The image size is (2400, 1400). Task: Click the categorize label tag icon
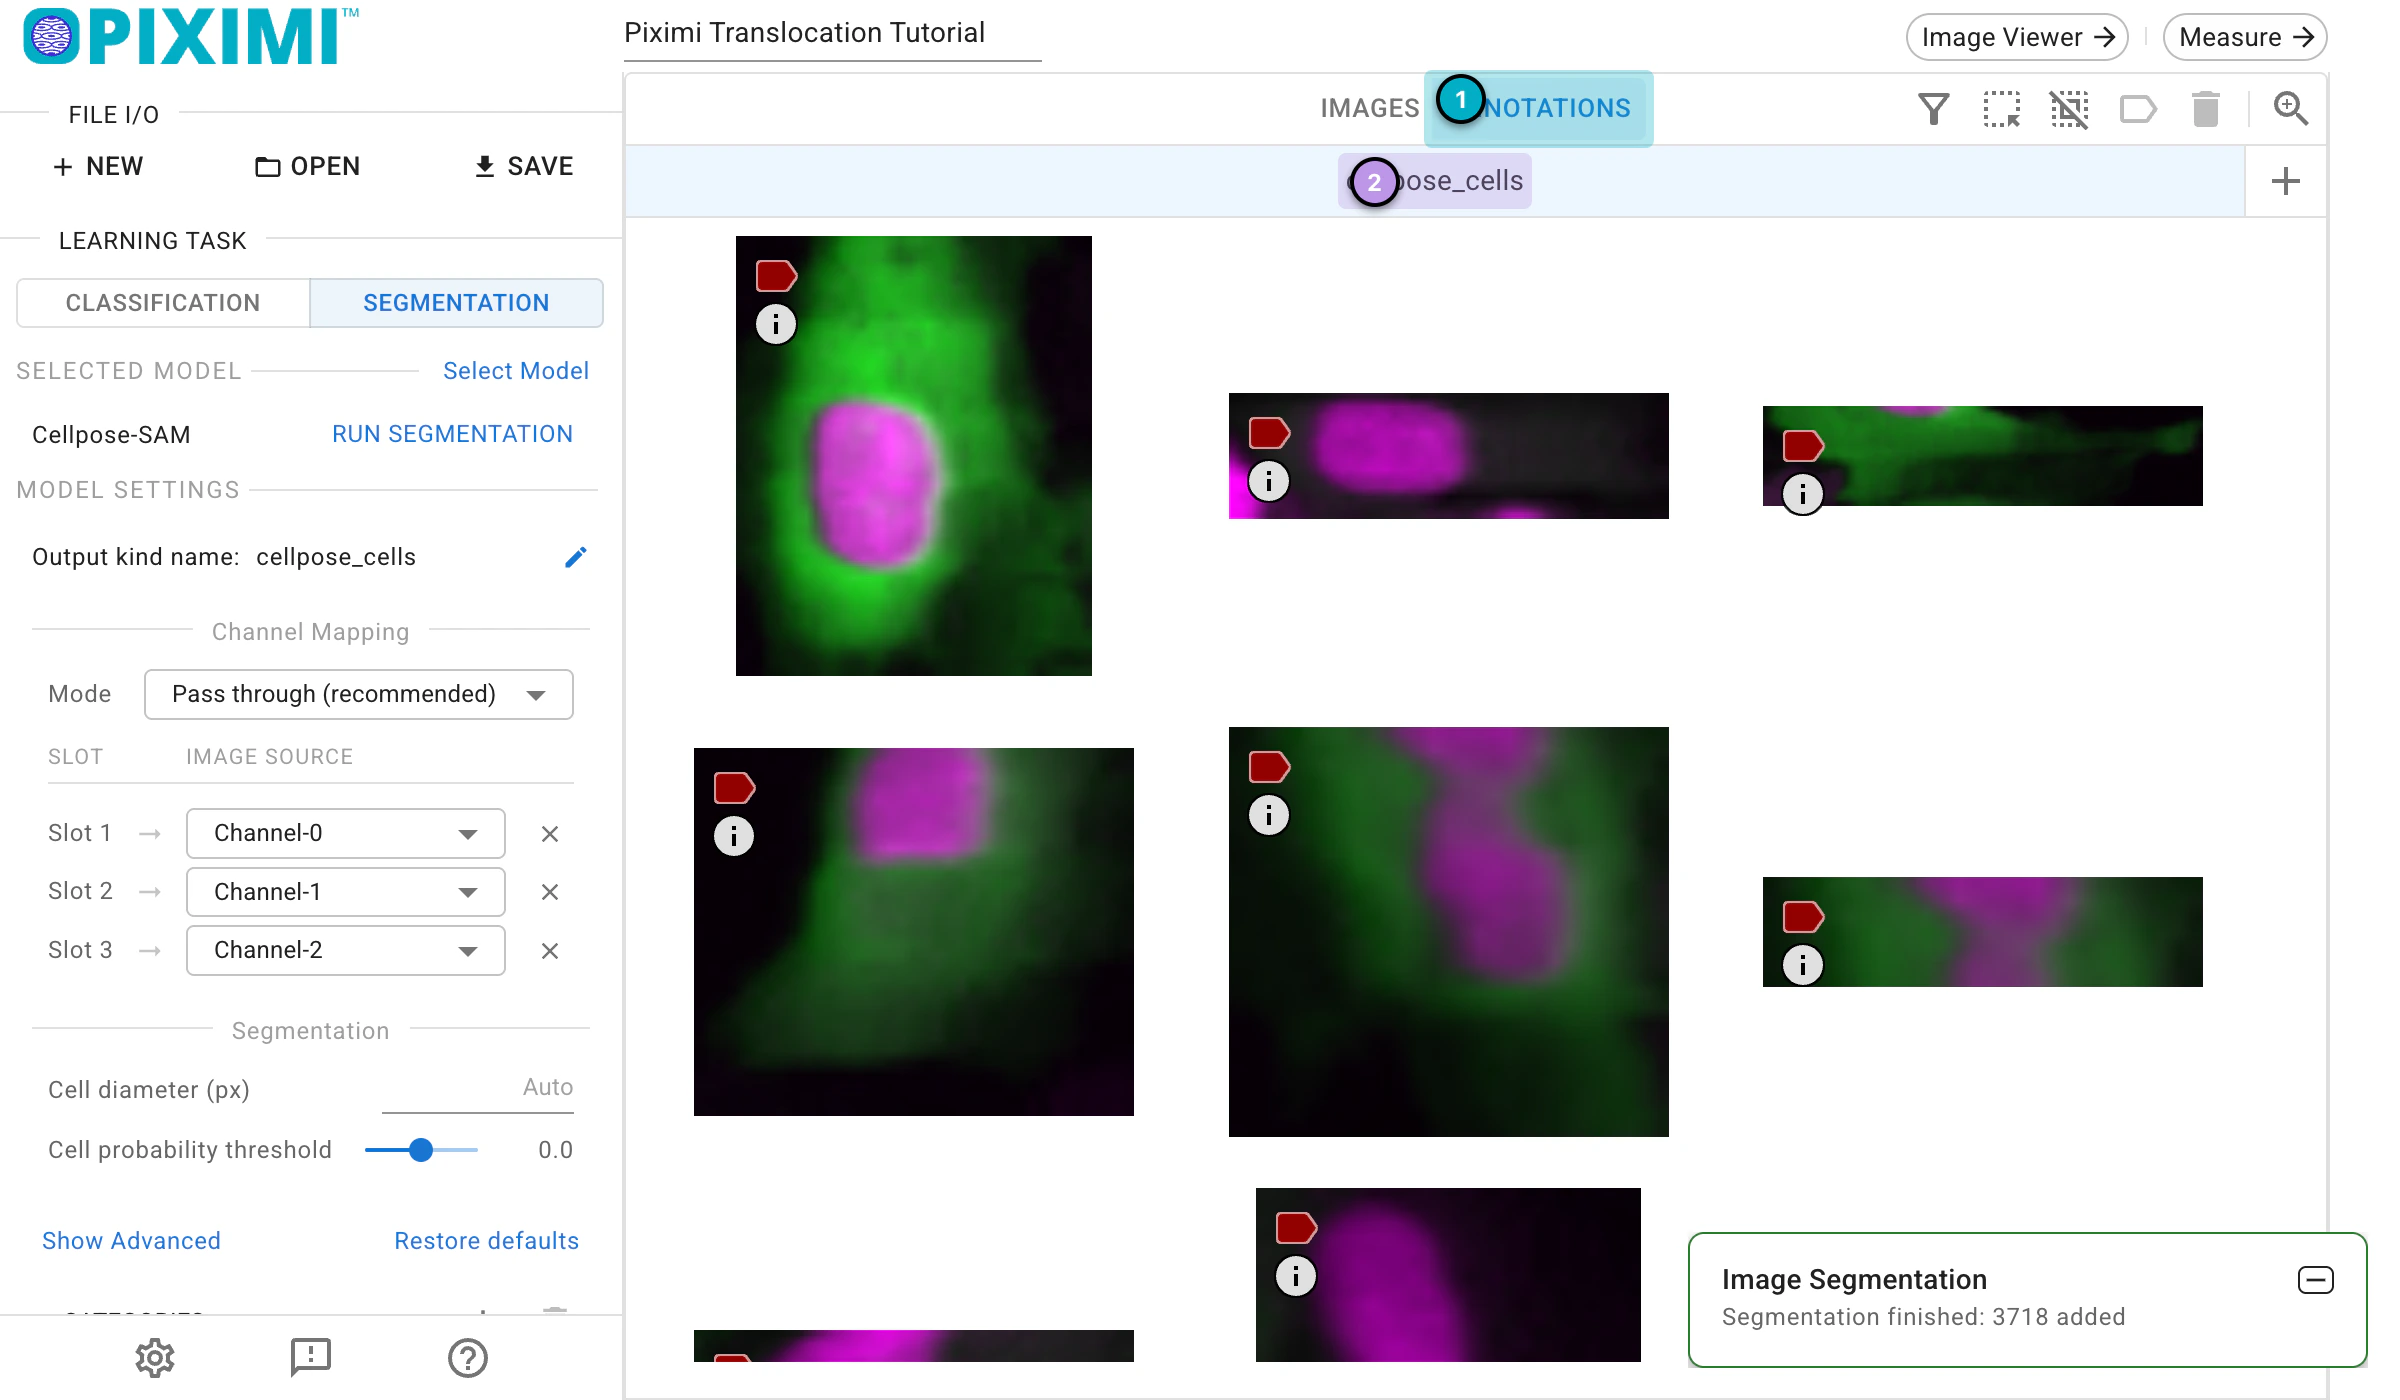(x=2138, y=108)
